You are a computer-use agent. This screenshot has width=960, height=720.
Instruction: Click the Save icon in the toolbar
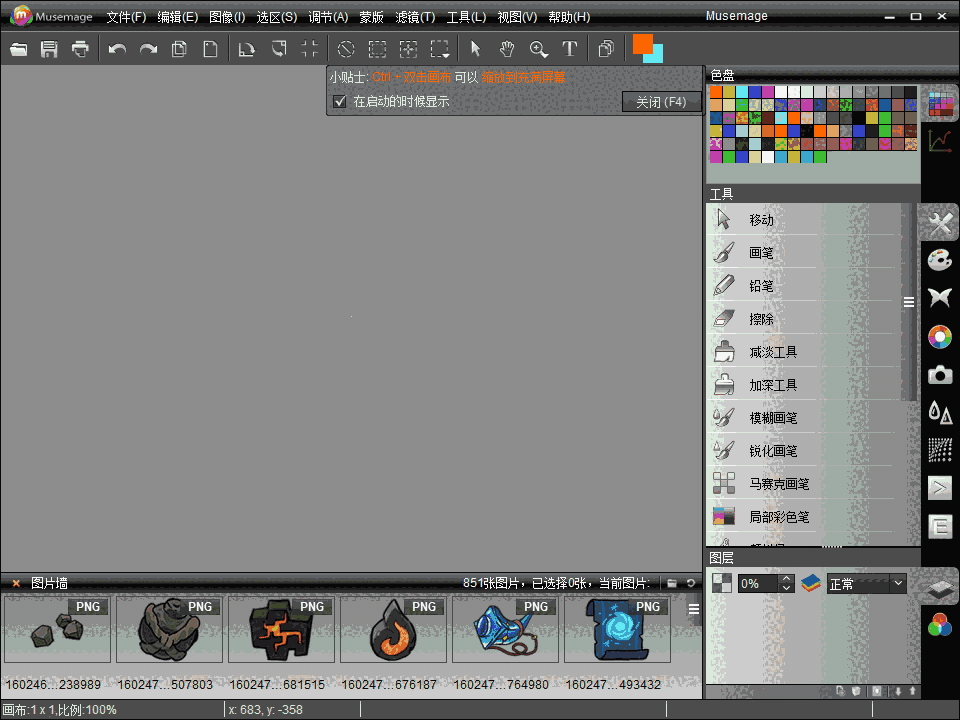[48, 48]
